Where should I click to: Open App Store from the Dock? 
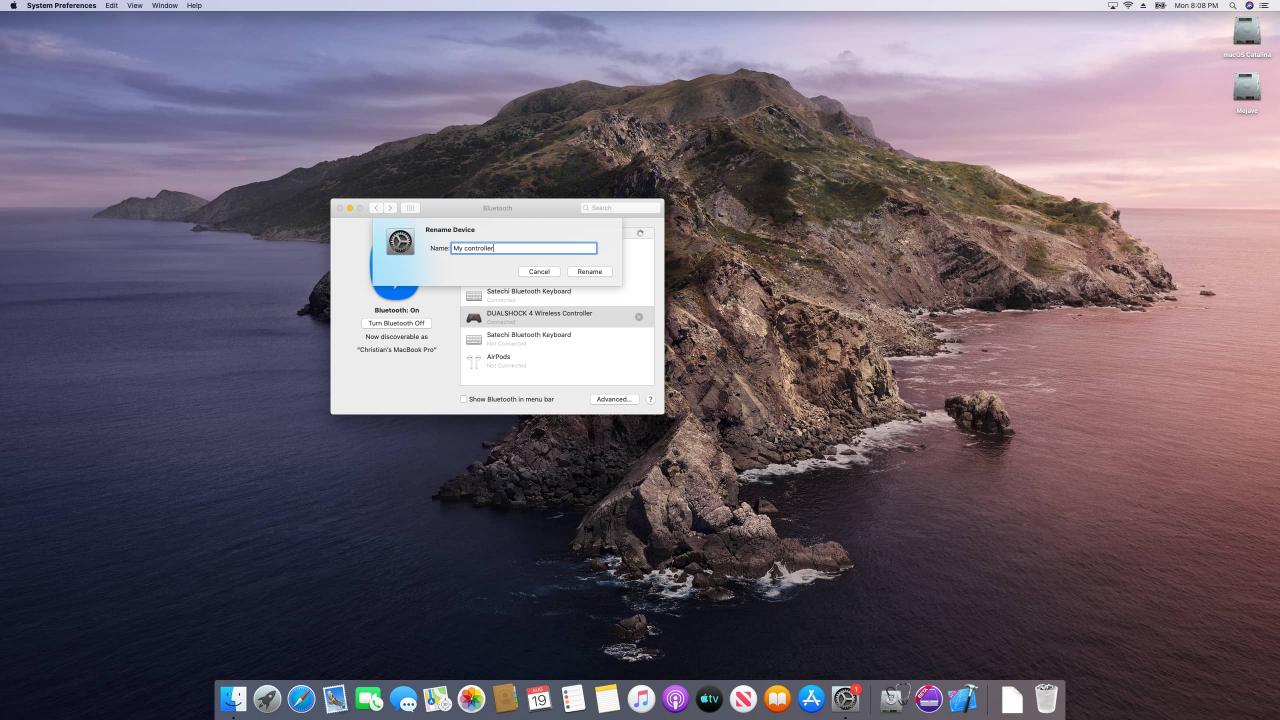click(x=811, y=698)
